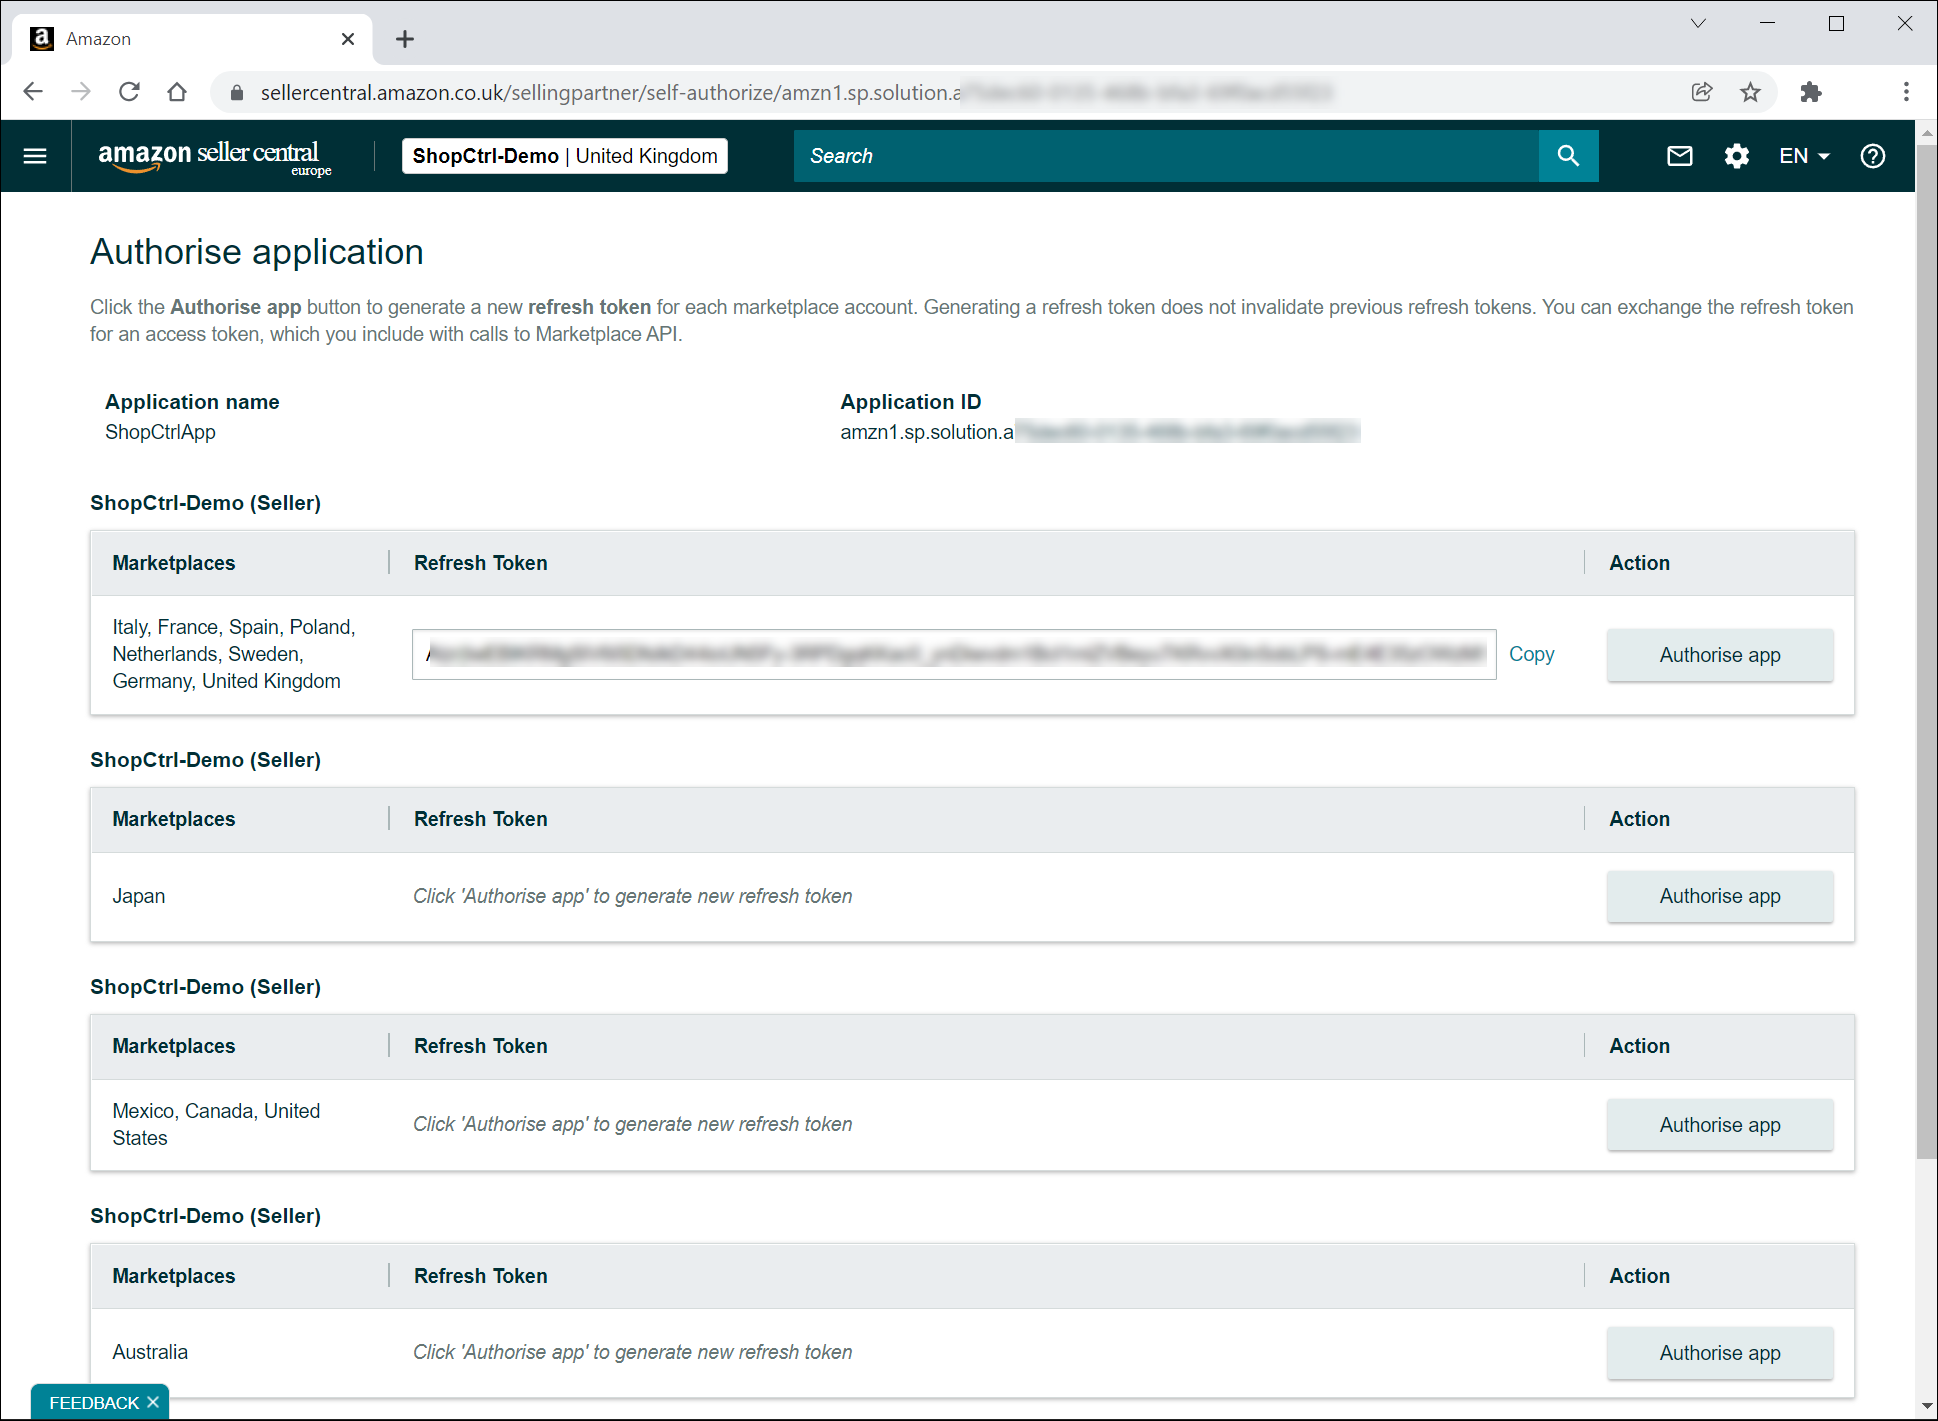Click the first table's 'Refresh Token' header

(481, 563)
